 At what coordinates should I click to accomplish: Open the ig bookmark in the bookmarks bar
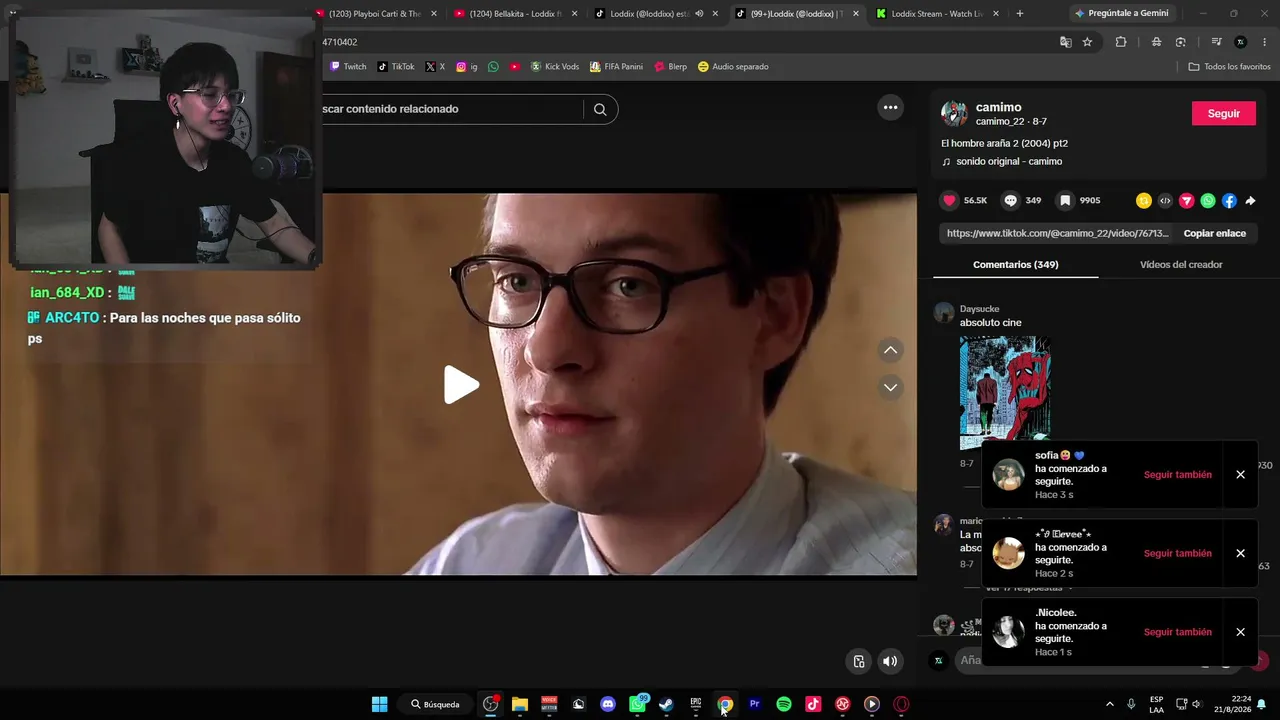467,67
